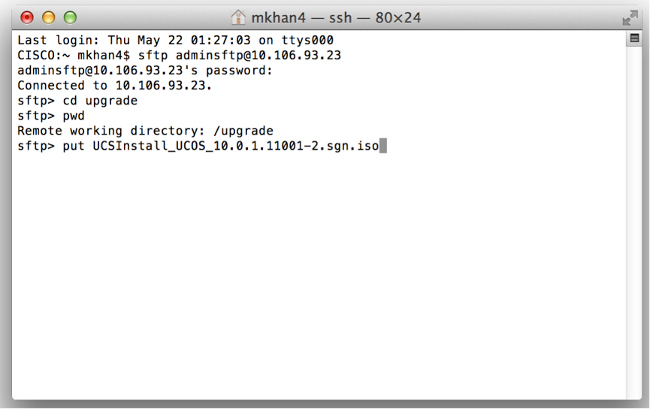Click the vertical scrollbar track on the right
Screen dimensions: 650x409
tap(634, 222)
